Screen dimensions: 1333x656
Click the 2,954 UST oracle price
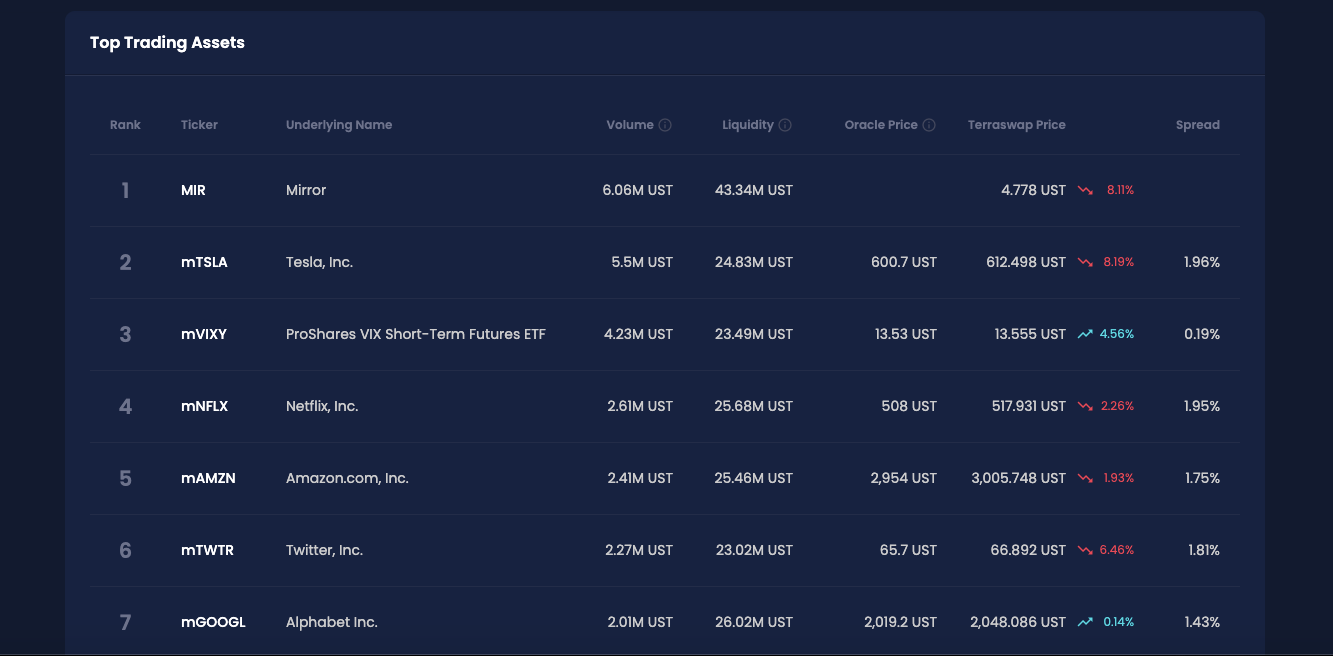[904, 478]
